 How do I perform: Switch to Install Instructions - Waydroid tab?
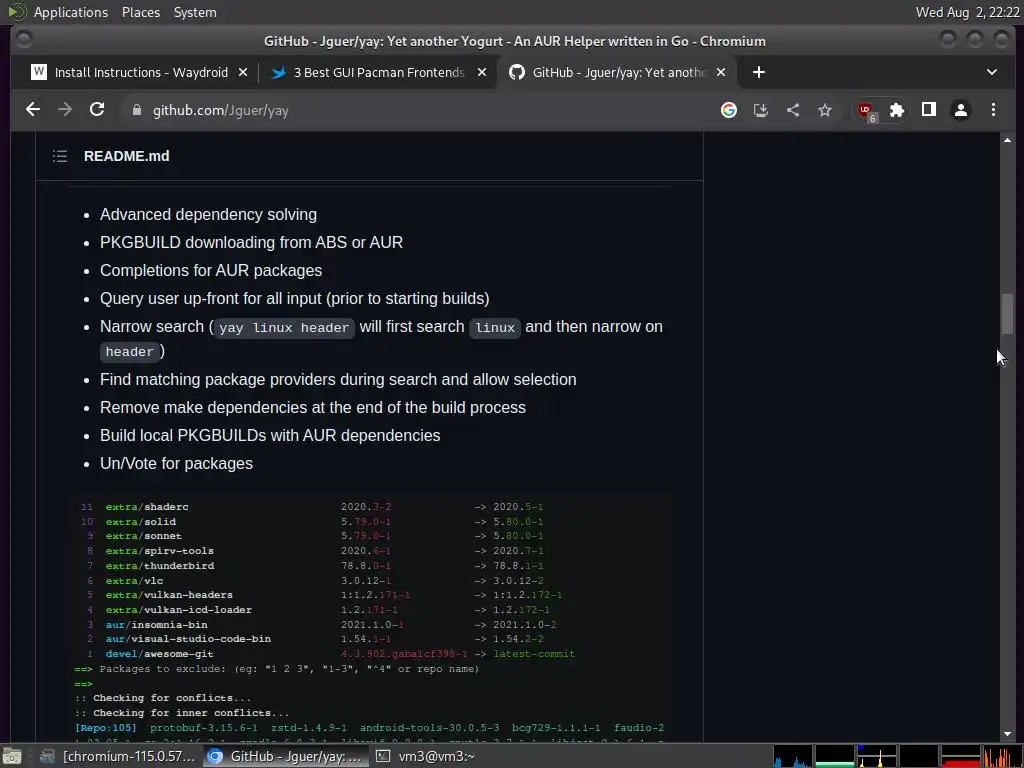pos(141,72)
